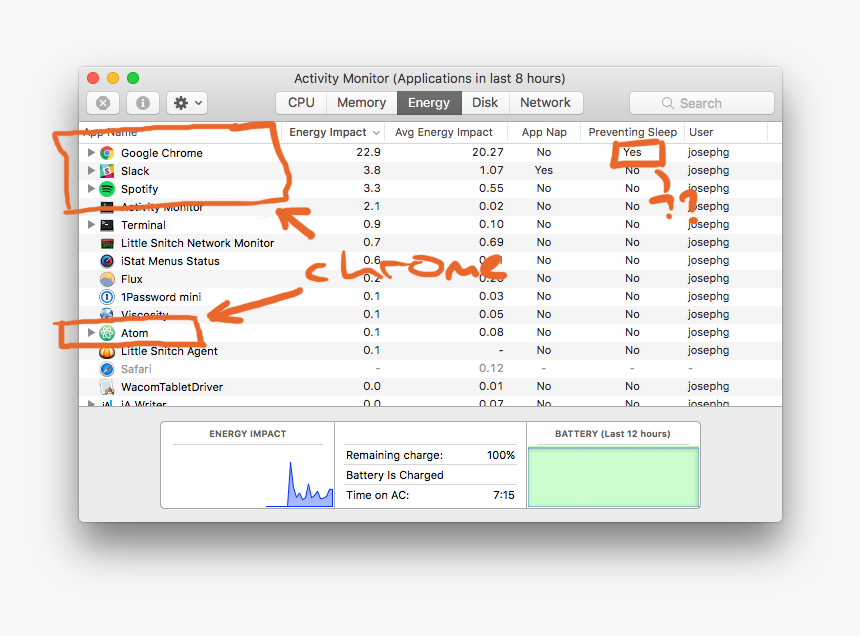
Task: Switch to the Memory tab
Action: tap(361, 103)
